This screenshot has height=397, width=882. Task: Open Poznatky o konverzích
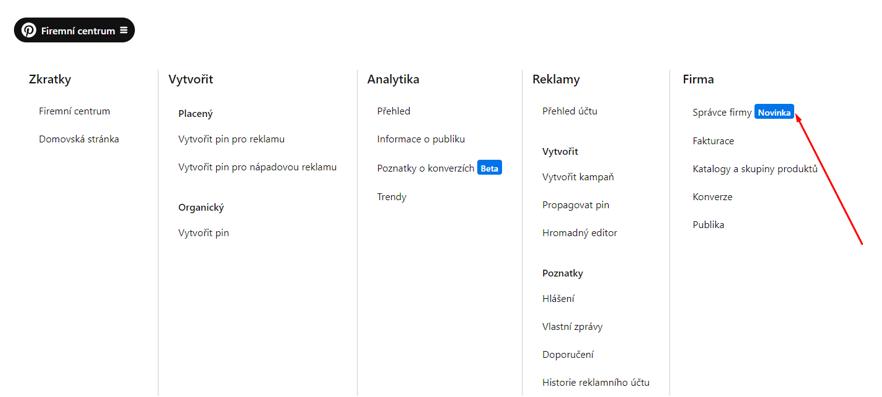[x=426, y=168]
